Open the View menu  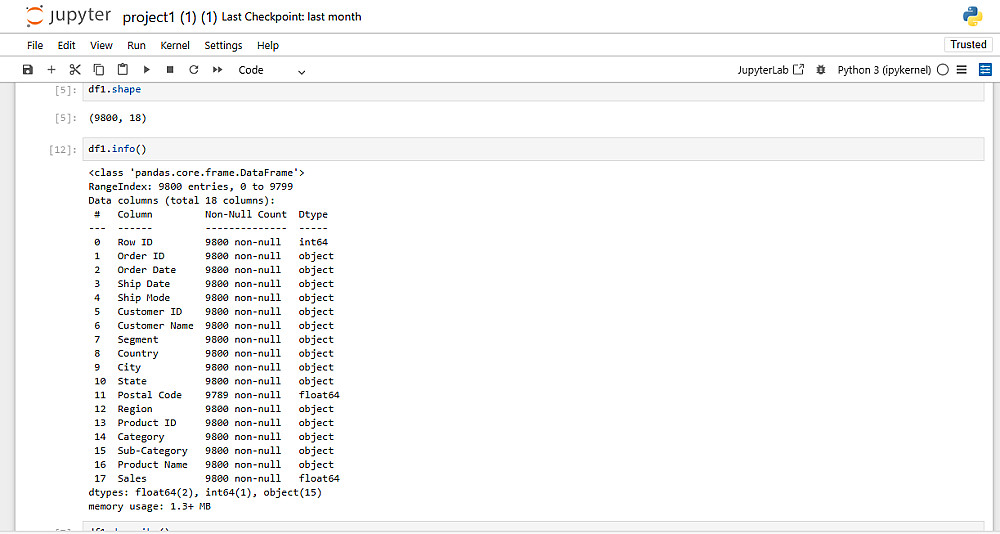pos(101,45)
